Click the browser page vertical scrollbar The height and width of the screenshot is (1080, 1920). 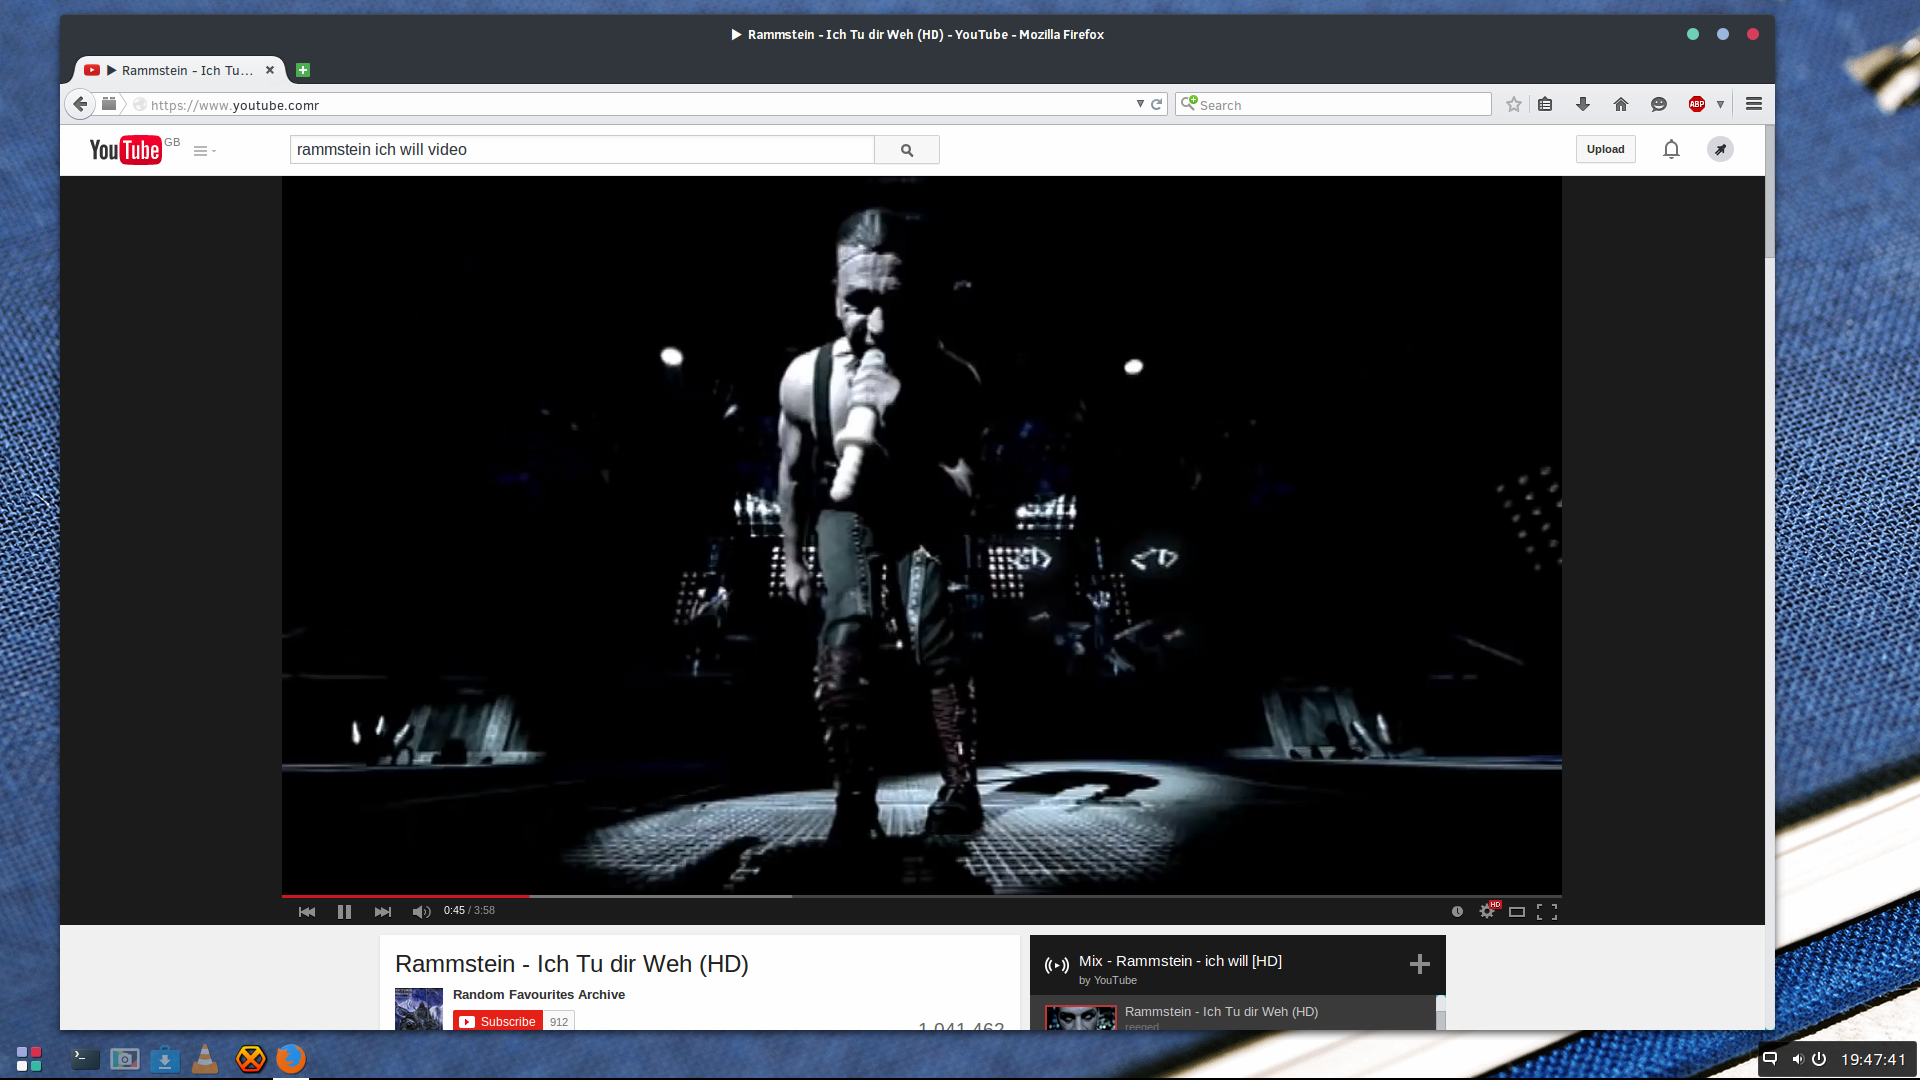pyautogui.click(x=1769, y=190)
